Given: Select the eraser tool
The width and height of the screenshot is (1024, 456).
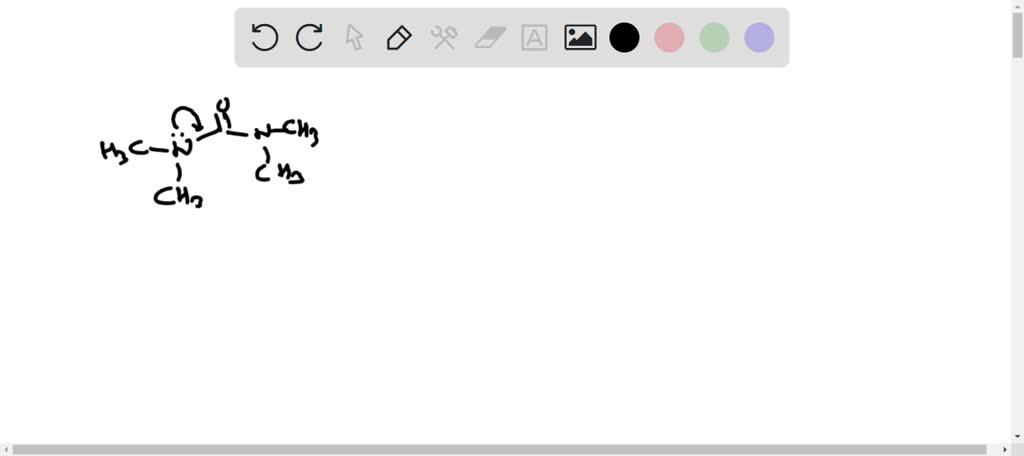Looking at the screenshot, I should click(490, 38).
